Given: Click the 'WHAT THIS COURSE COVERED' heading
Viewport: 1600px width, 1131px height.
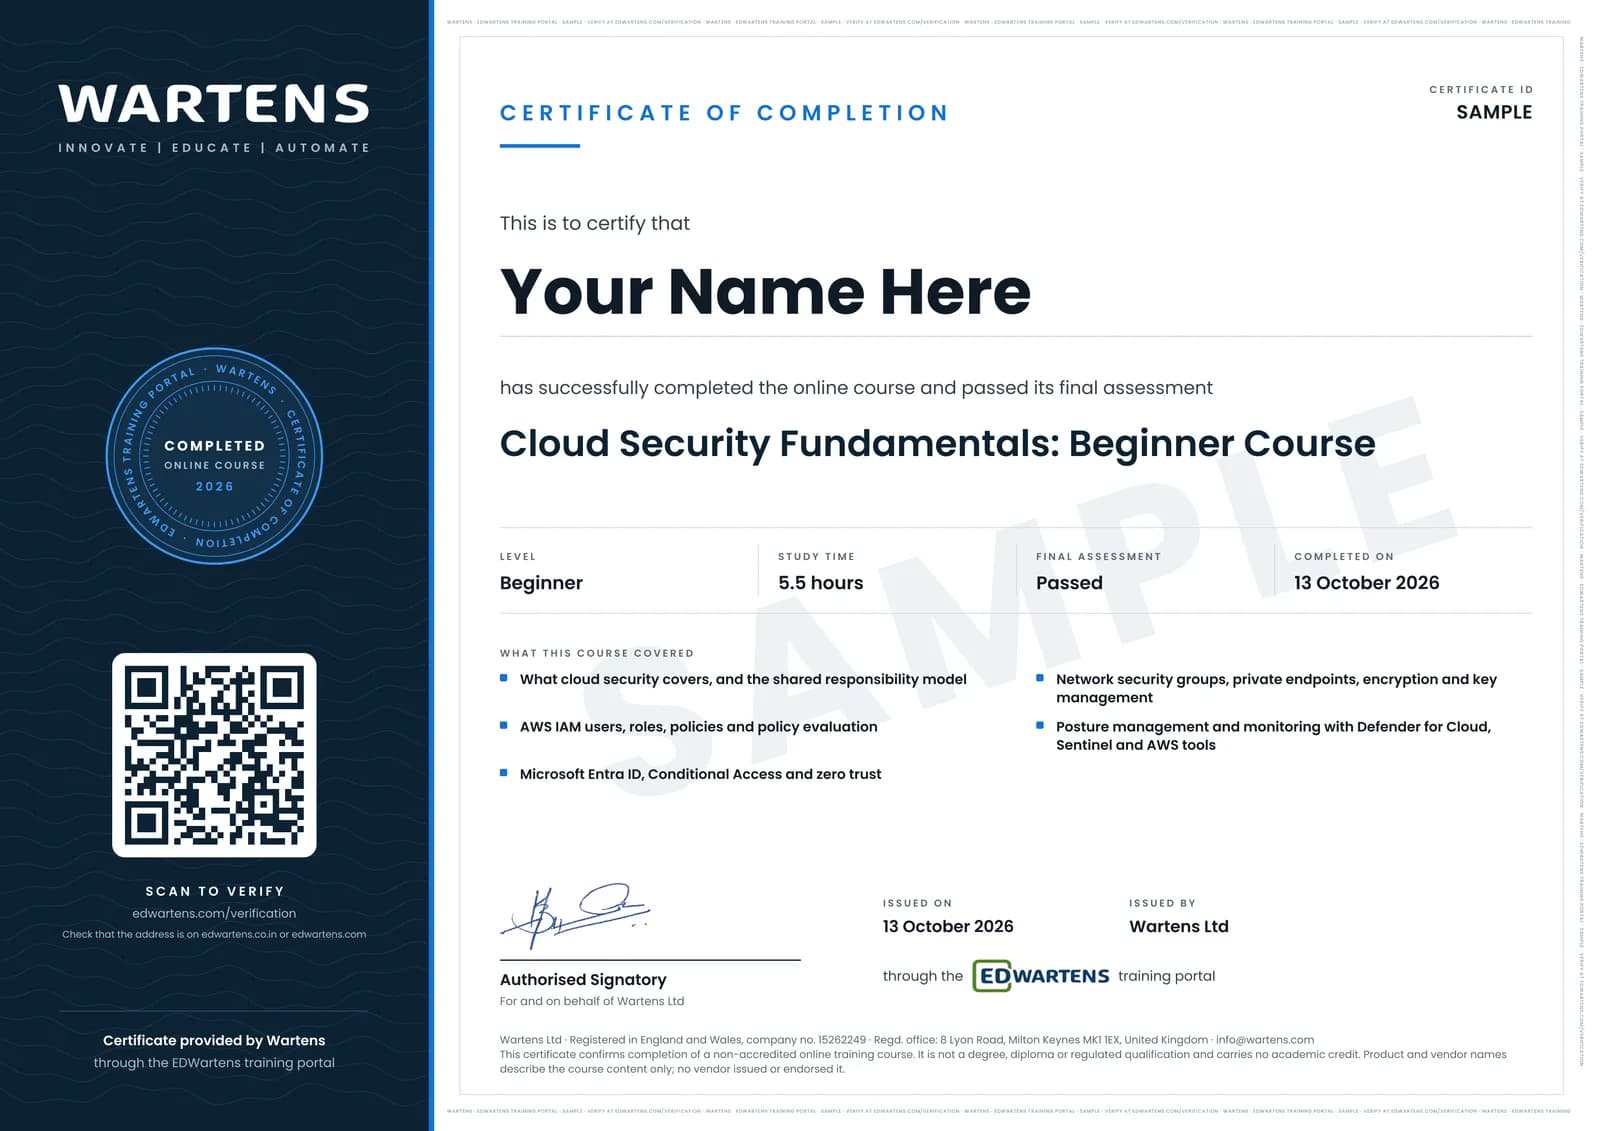Looking at the screenshot, I should (x=597, y=653).
